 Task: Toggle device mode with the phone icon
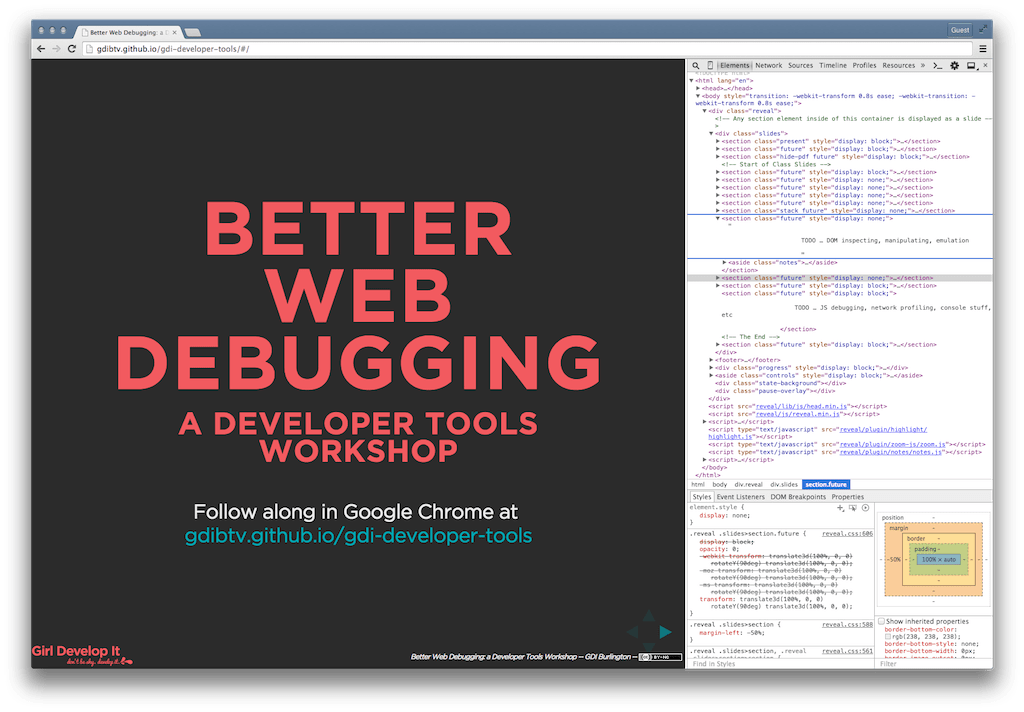[710, 65]
